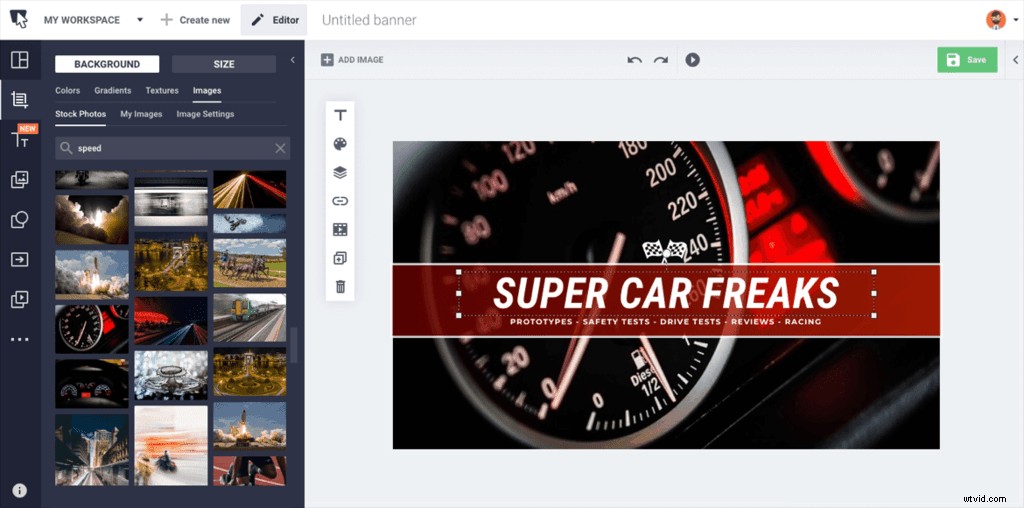Click the search magnifier icon
Image resolution: width=1024 pixels, height=508 pixels.
point(66,148)
